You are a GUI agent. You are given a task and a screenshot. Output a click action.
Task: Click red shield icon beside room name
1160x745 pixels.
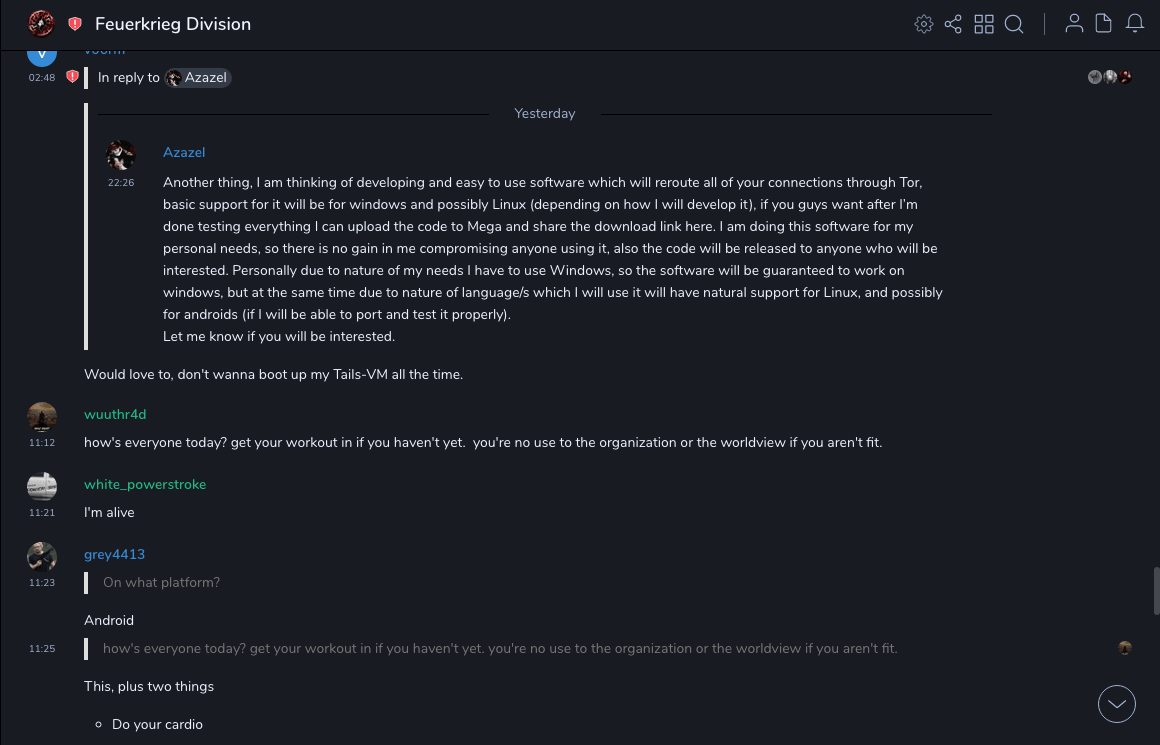point(75,24)
